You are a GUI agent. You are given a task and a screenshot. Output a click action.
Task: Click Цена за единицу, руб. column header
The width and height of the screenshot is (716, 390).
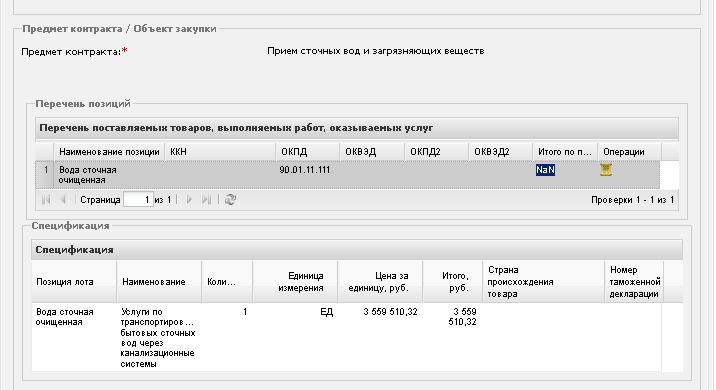click(380, 282)
